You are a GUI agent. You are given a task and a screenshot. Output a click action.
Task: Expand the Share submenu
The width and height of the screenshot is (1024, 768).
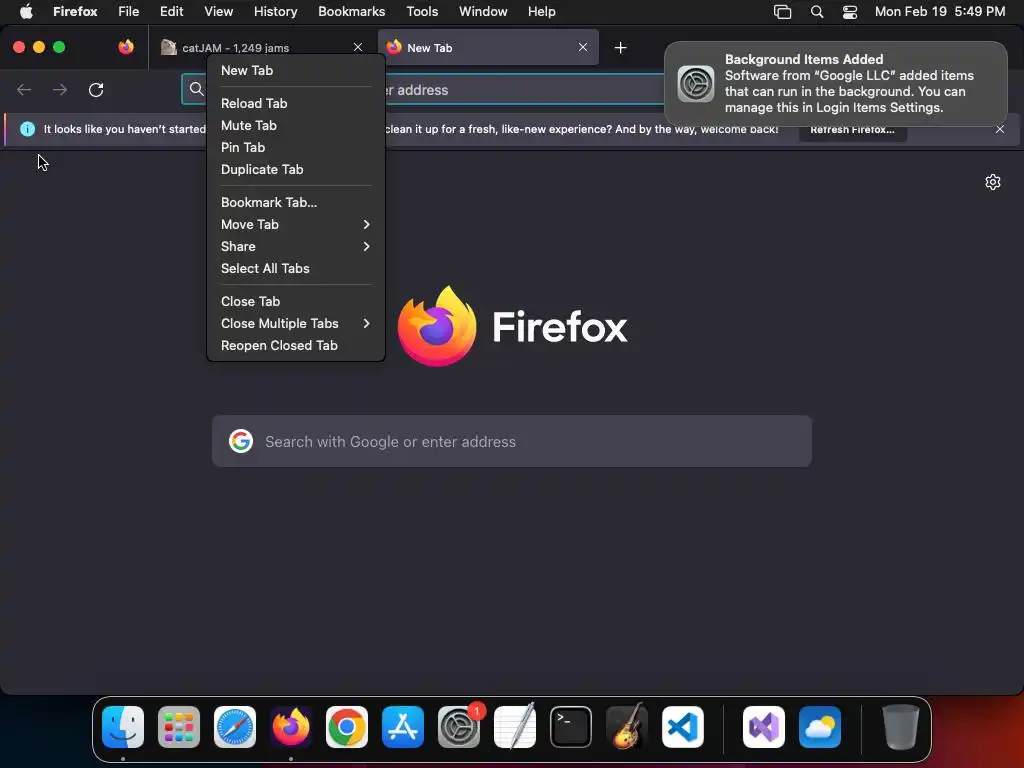click(296, 247)
